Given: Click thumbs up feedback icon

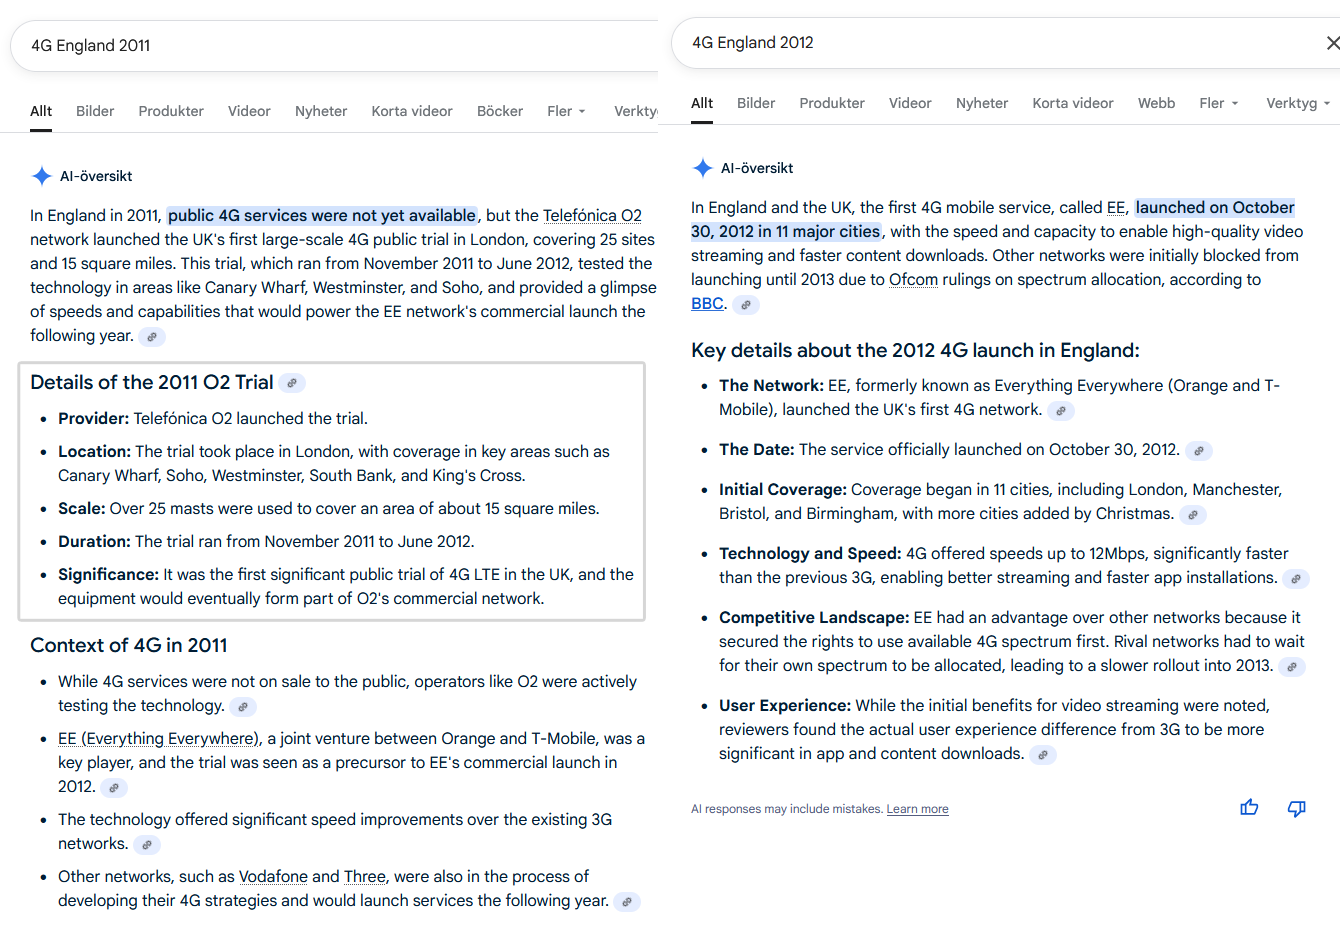Looking at the screenshot, I should click(x=1249, y=807).
